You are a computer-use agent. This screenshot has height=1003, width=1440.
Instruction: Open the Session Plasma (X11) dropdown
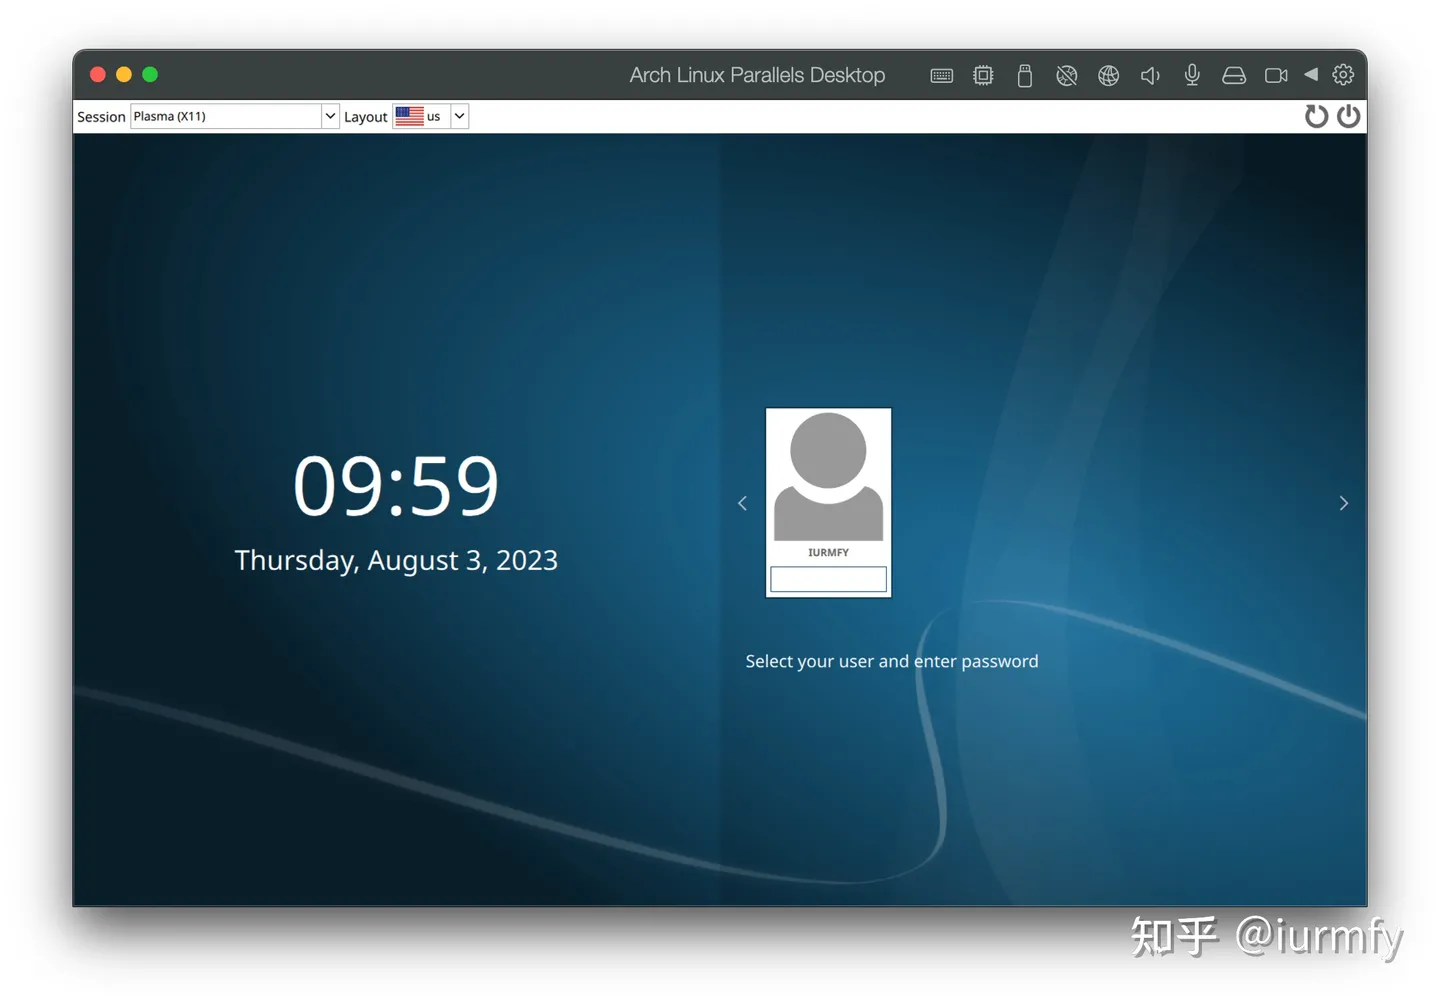coord(234,116)
